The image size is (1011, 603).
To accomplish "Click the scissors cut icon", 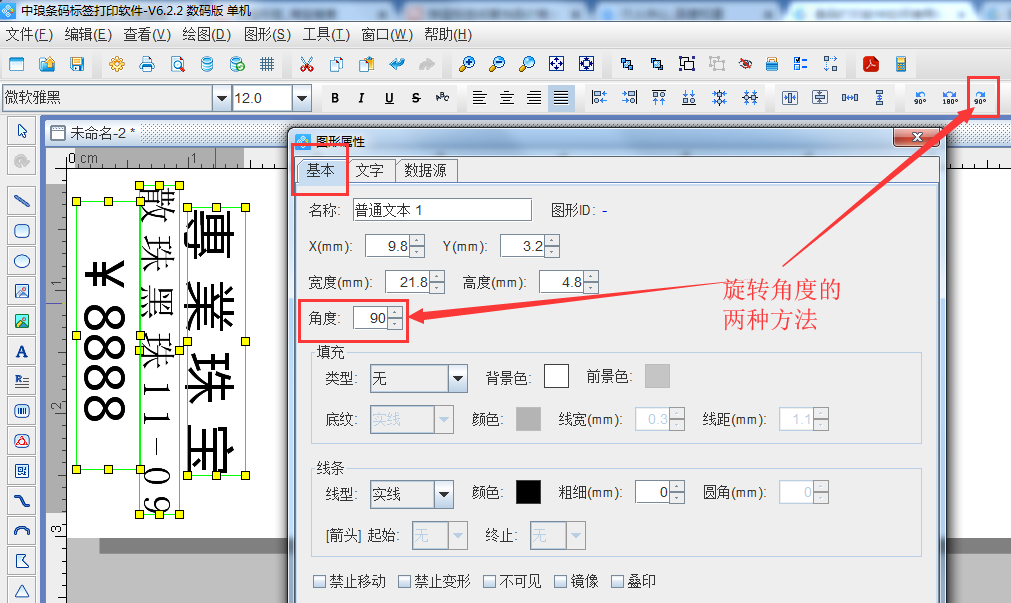I will pos(307,65).
